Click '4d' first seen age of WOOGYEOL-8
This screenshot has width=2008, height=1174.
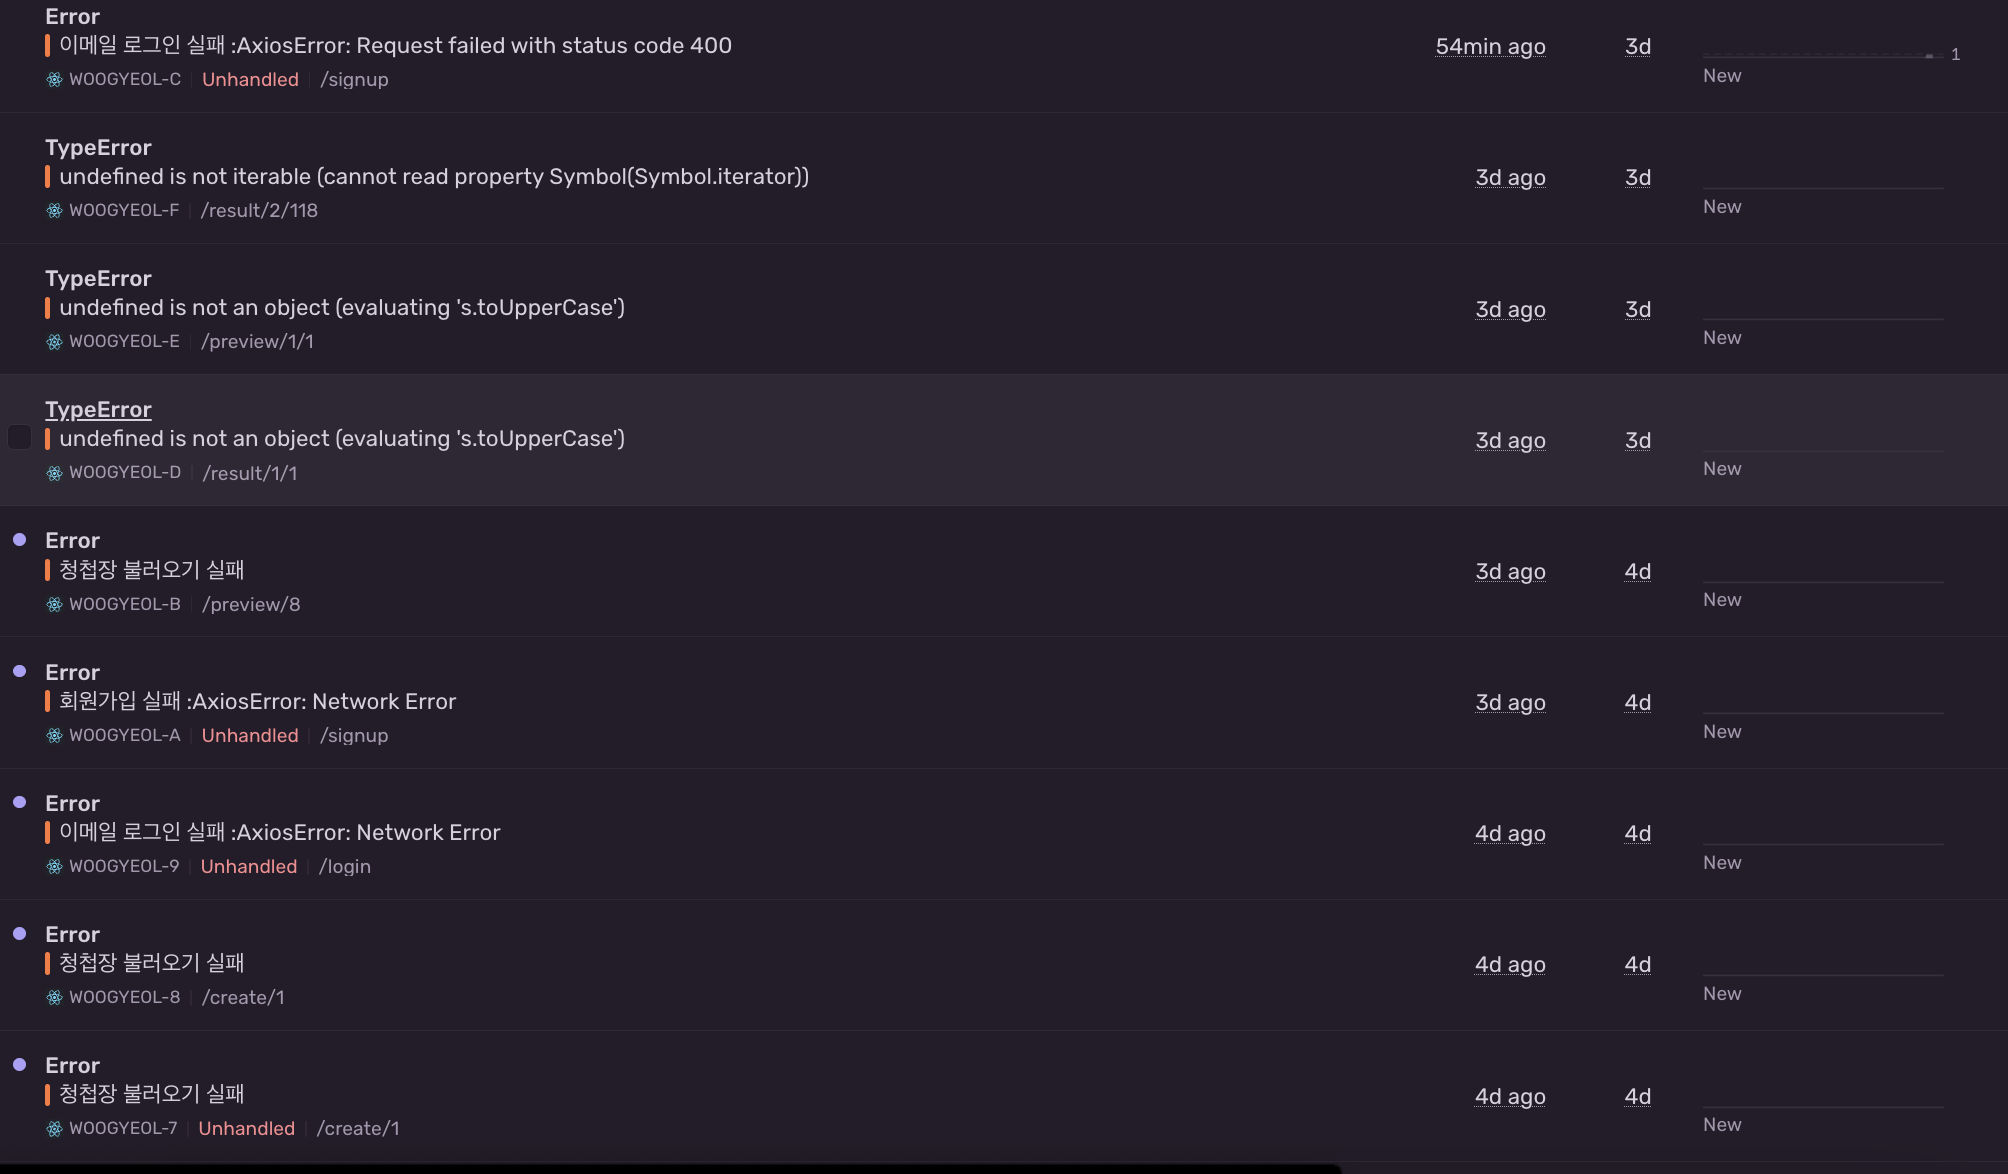[x=1637, y=965]
